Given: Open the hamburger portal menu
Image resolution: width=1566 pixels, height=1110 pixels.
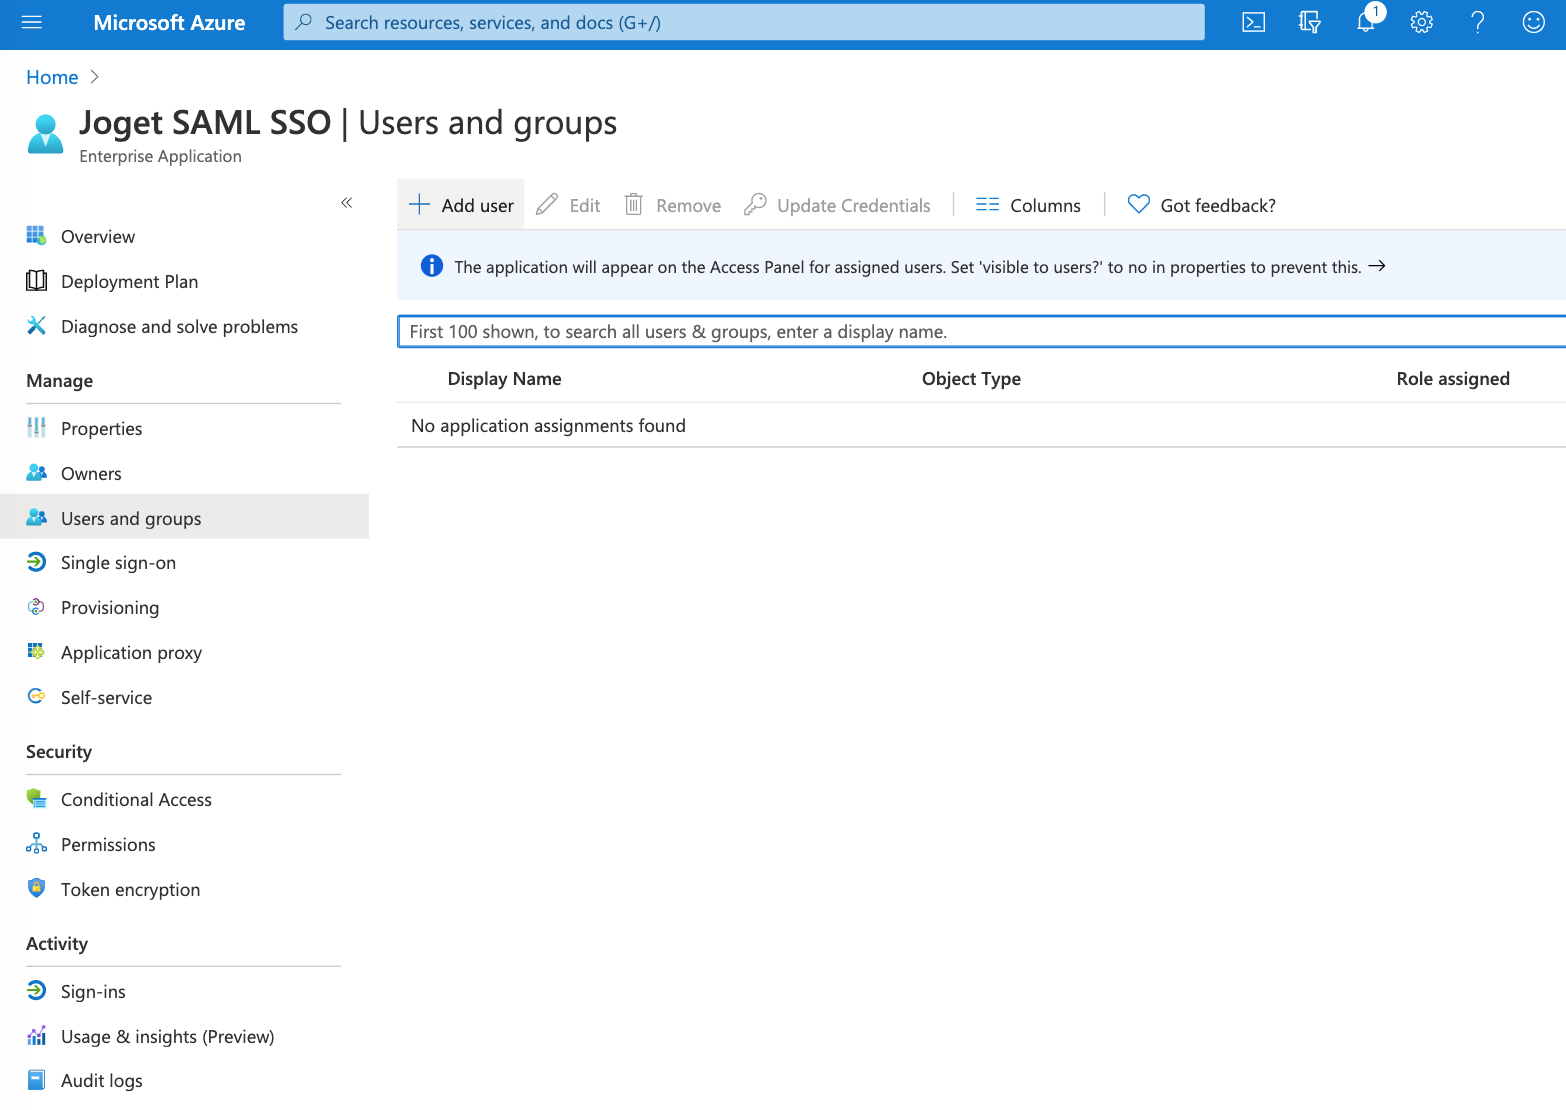Looking at the screenshot, I should (x=32, y=22).
